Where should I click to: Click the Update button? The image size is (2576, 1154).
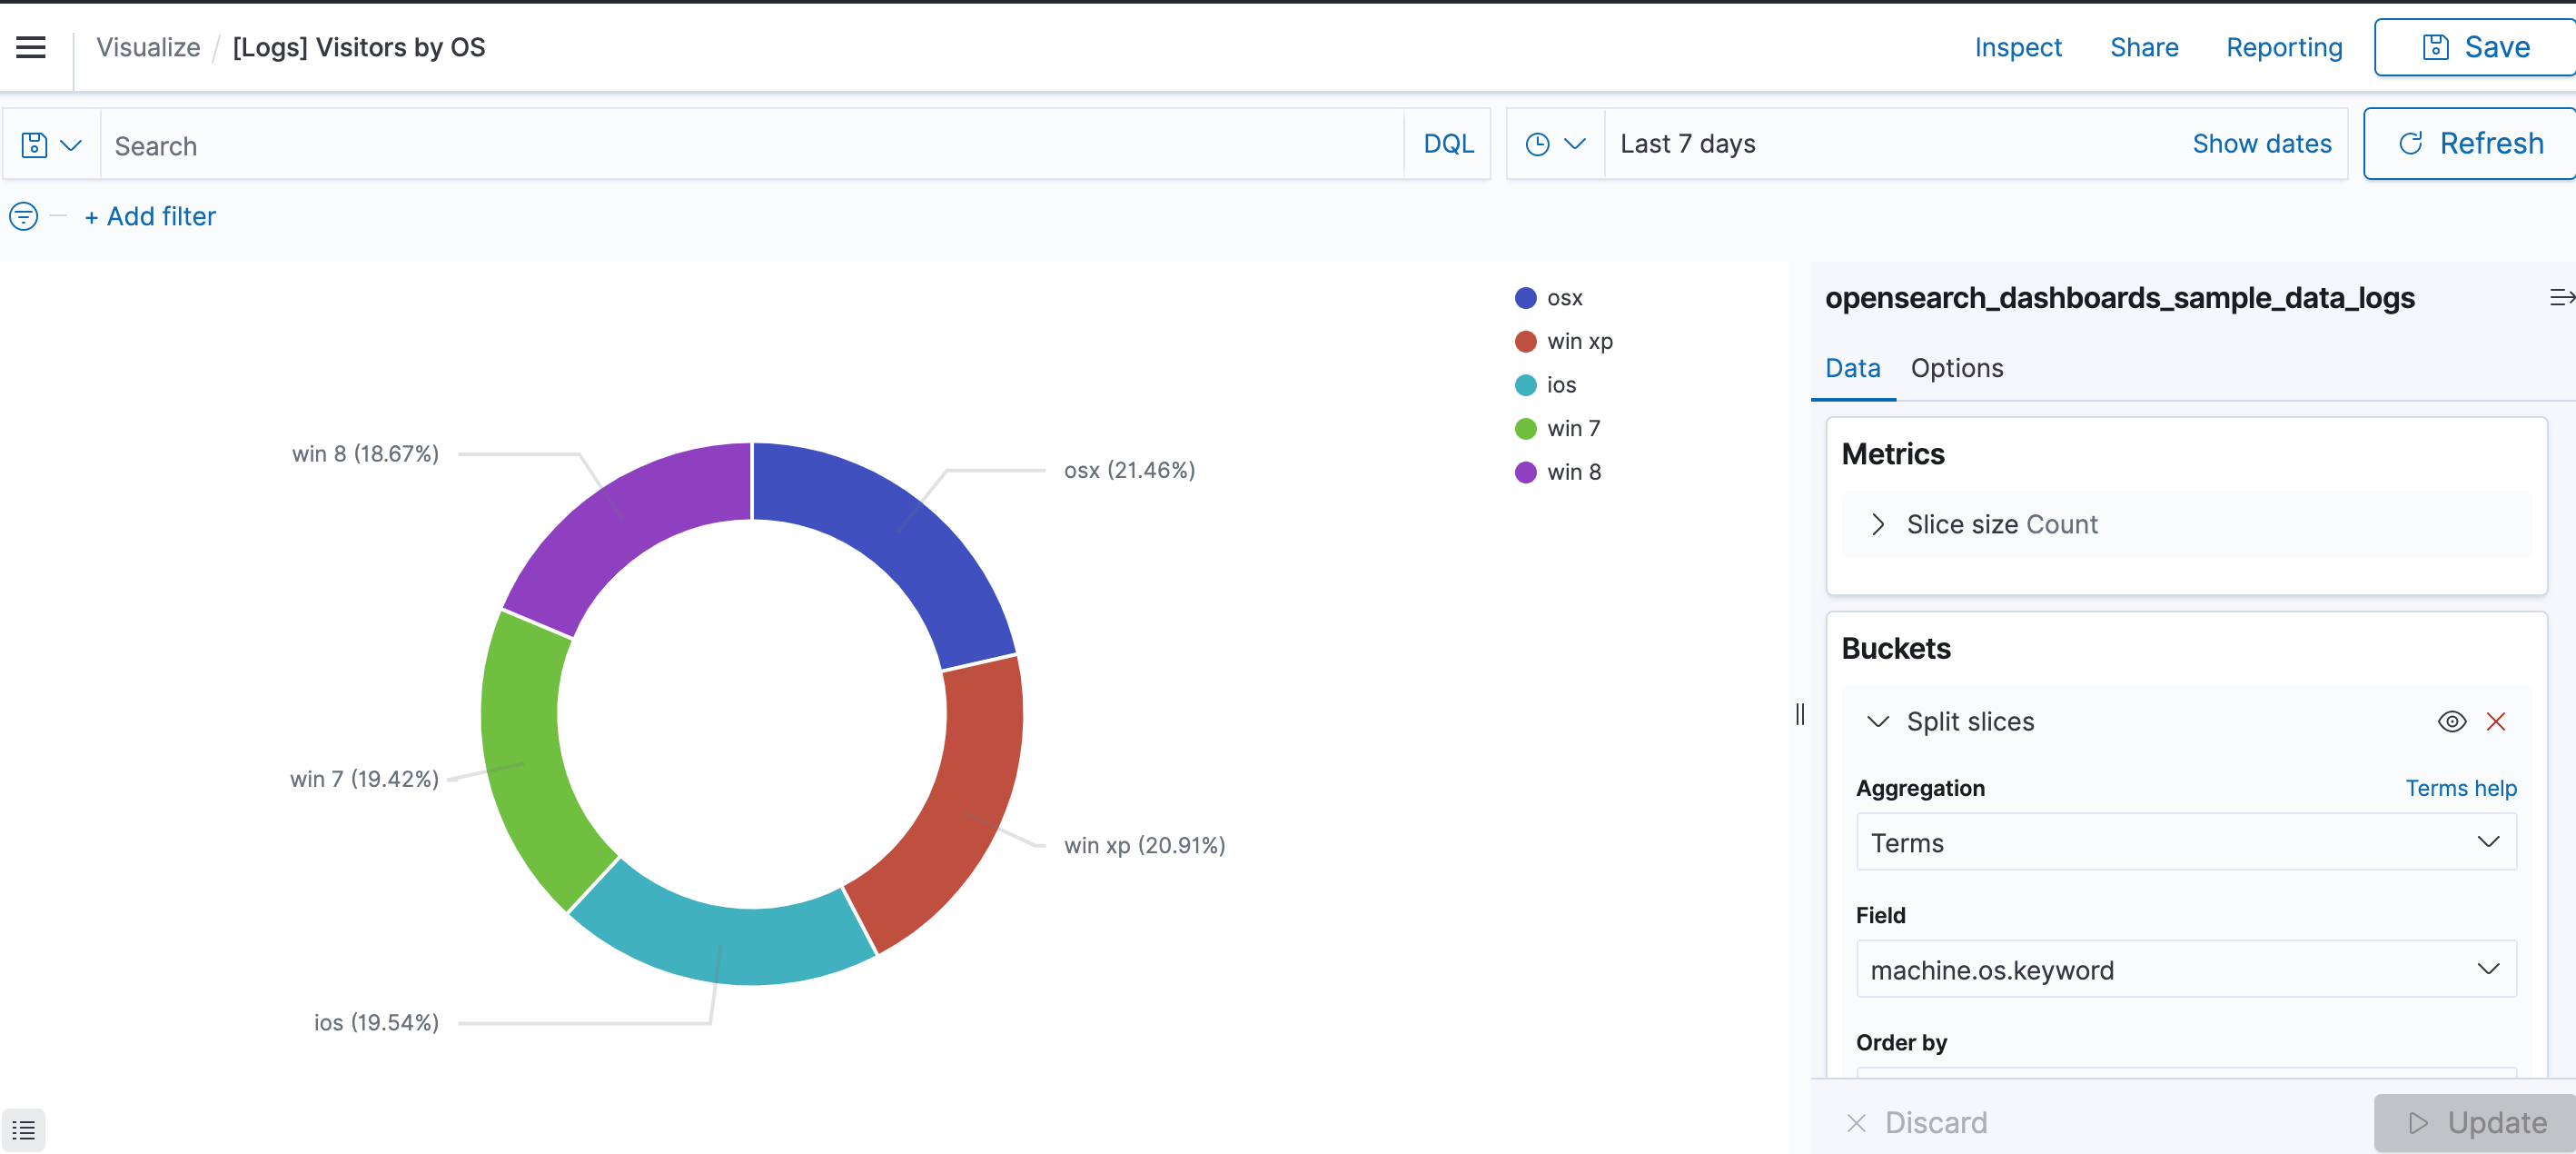(x=2475, y=1122)
